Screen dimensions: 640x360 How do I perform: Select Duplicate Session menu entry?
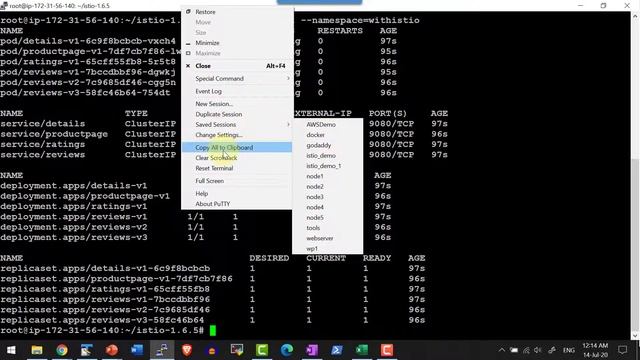pos(237,114)
